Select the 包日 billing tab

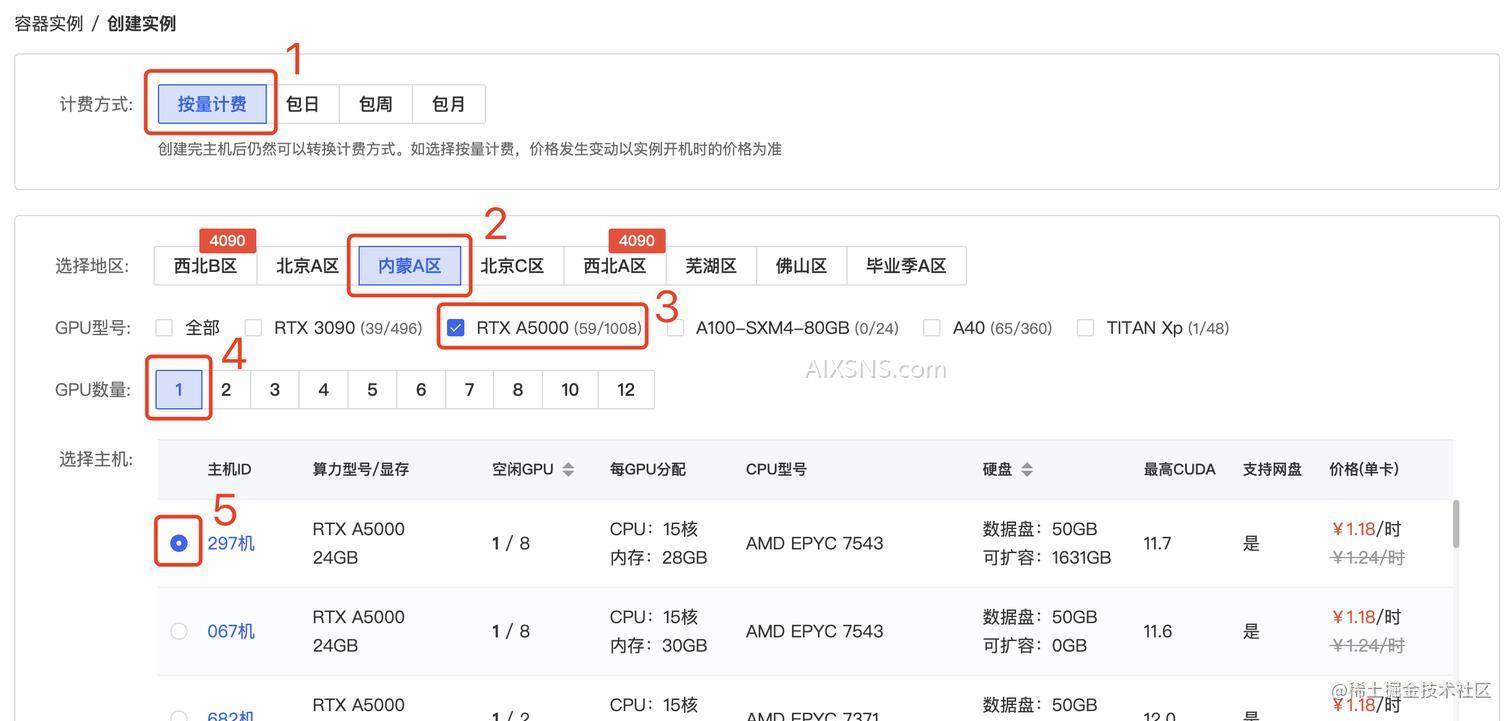(302, 103)
